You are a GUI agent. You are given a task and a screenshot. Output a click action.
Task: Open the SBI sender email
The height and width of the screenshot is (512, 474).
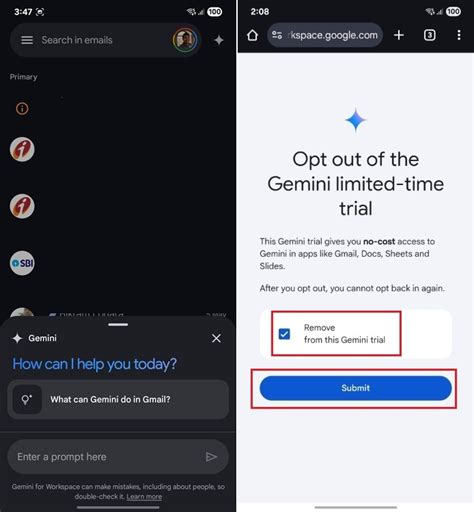[22, 263]
